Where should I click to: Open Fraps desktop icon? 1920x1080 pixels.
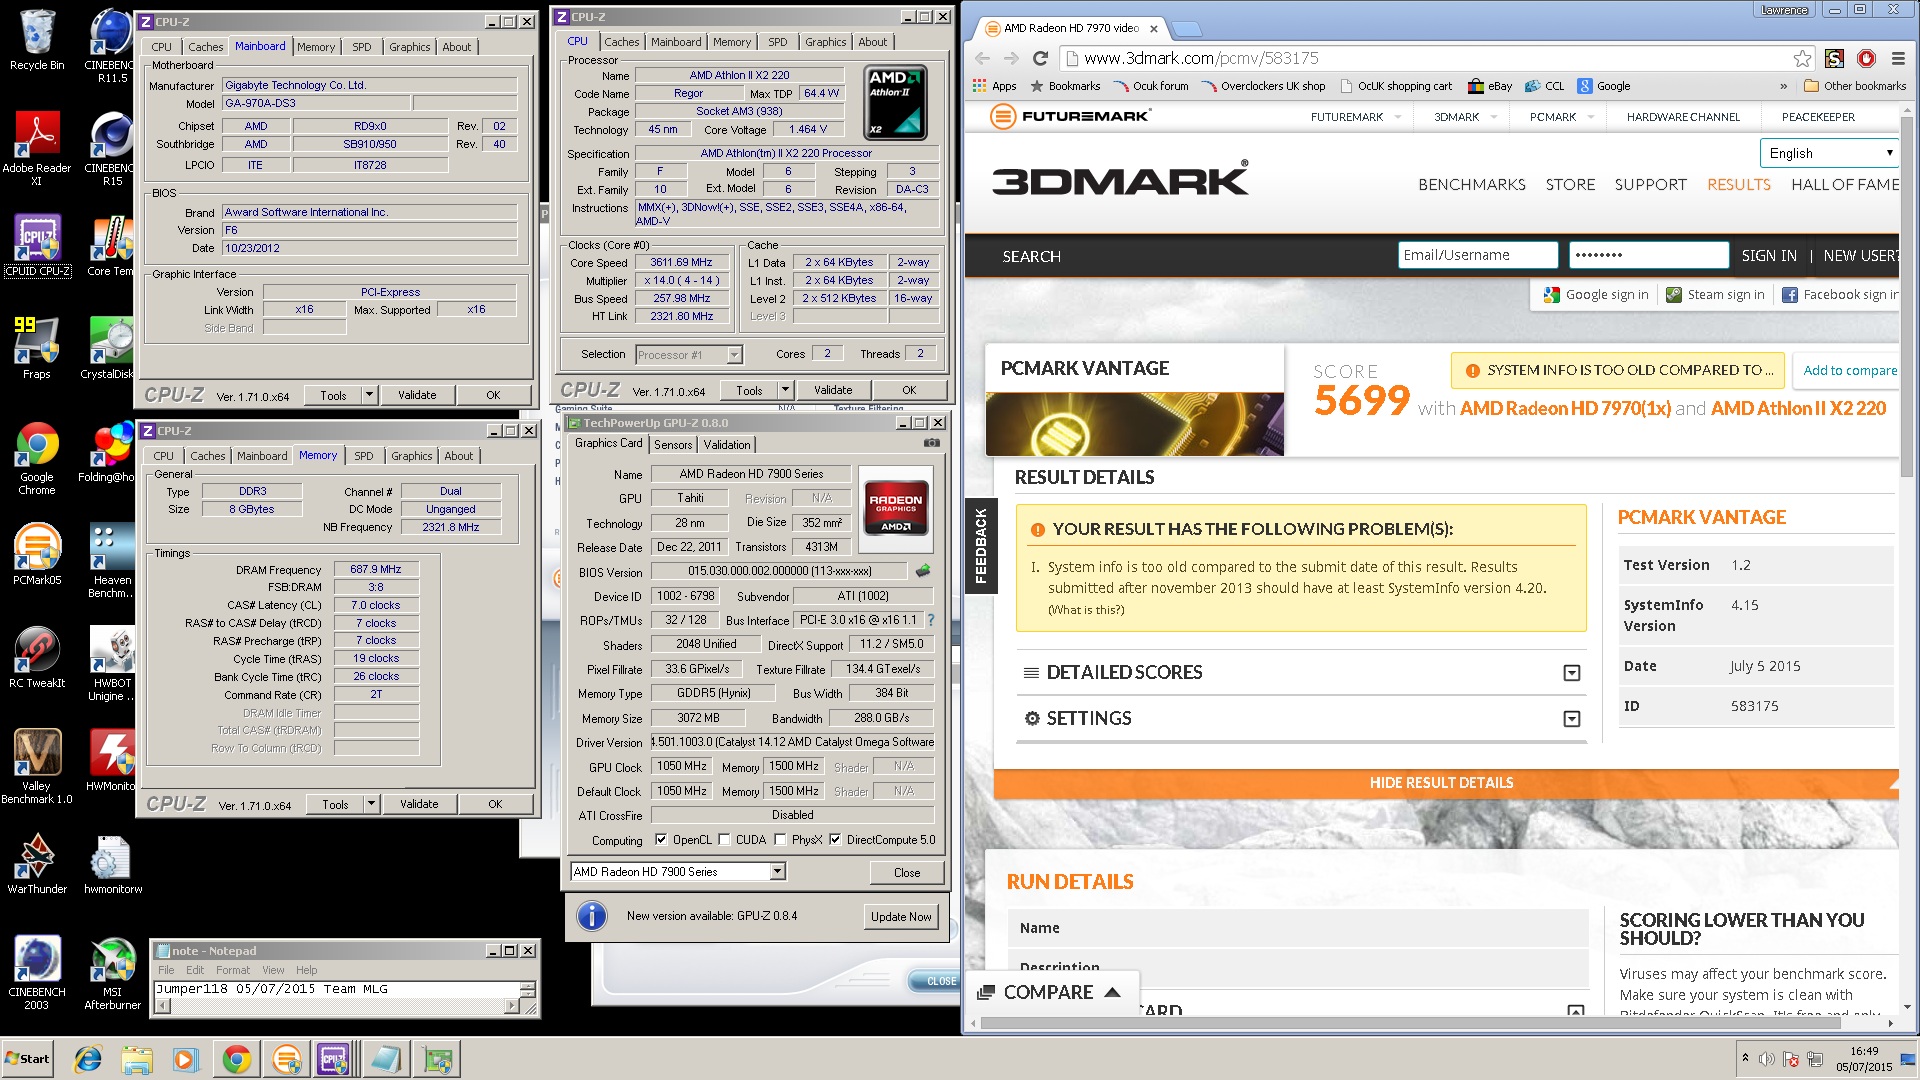pos(37,348)
